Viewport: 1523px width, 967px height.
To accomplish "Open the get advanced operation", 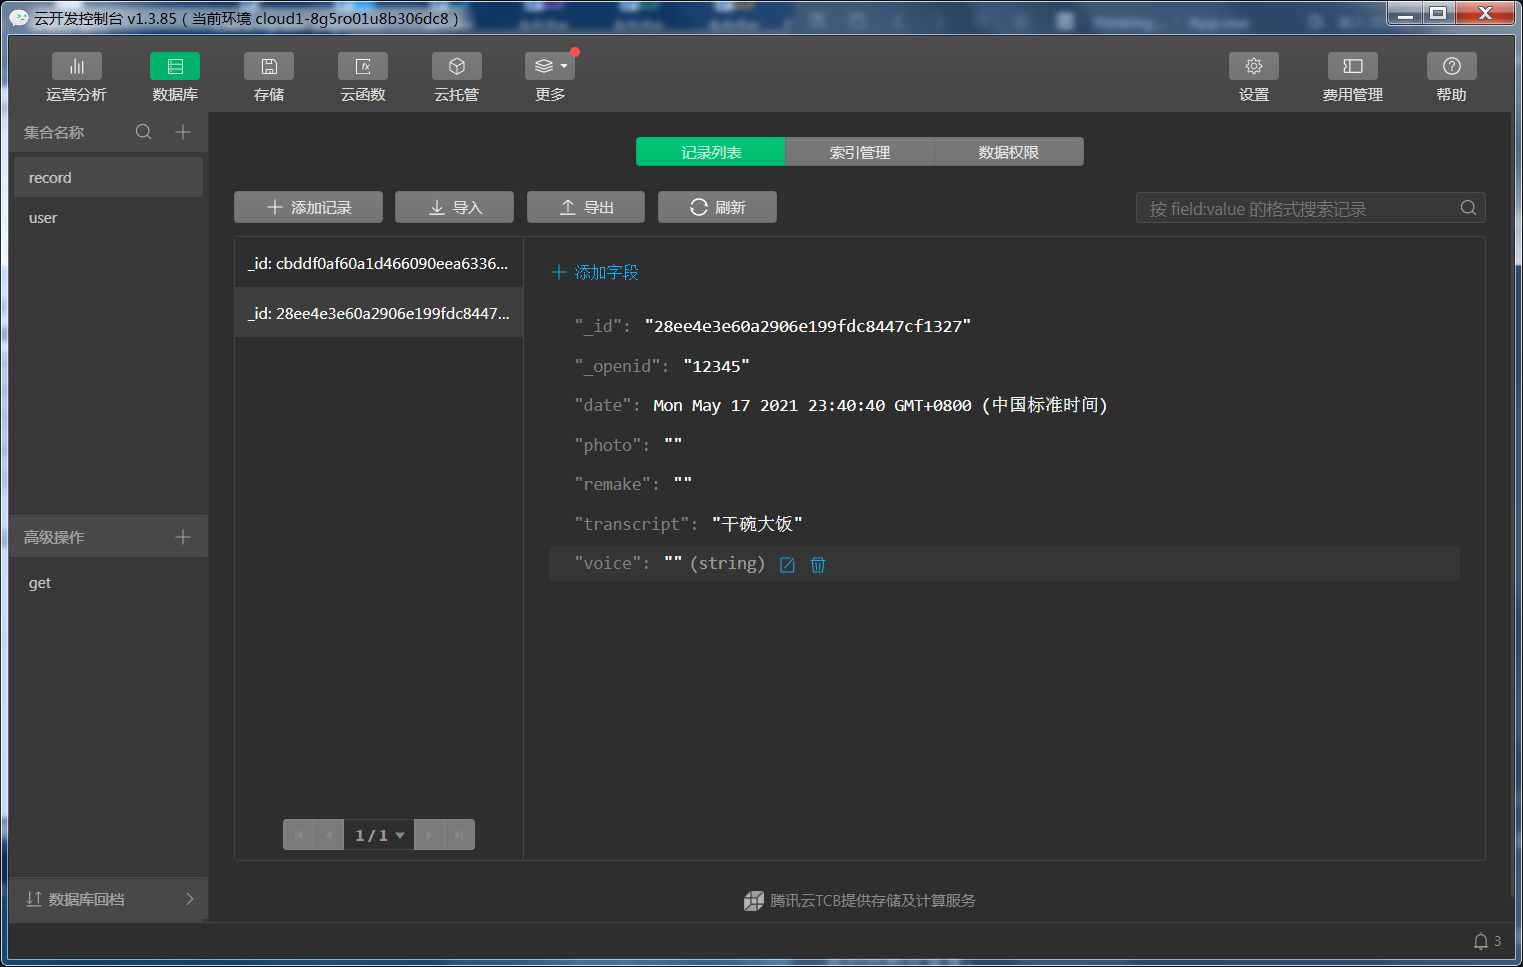I will coord(108,582).
